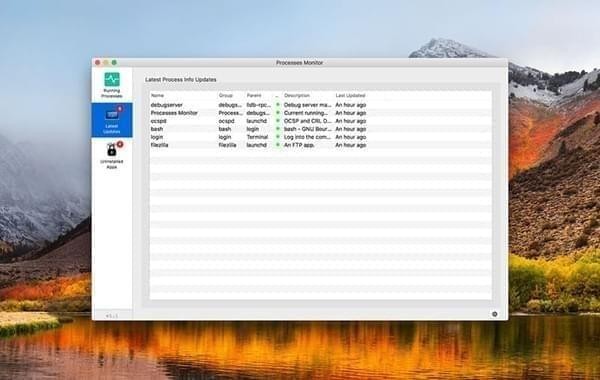Click the 'OCSP and CRL D...' description cell
This screenshot has width=600, height=380.
point(308,121)
